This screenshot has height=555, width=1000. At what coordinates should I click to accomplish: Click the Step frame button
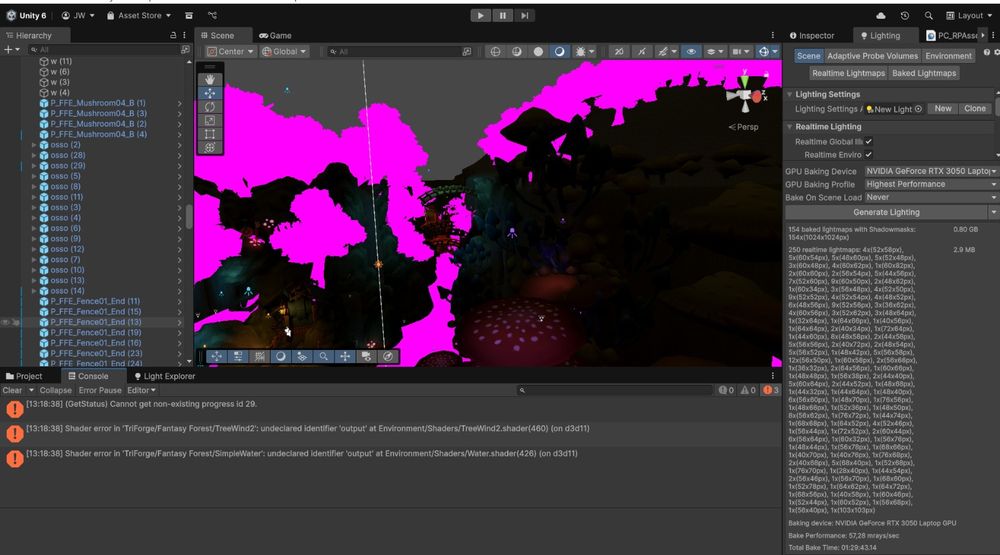pyautogui.click(x=524, y=15)
